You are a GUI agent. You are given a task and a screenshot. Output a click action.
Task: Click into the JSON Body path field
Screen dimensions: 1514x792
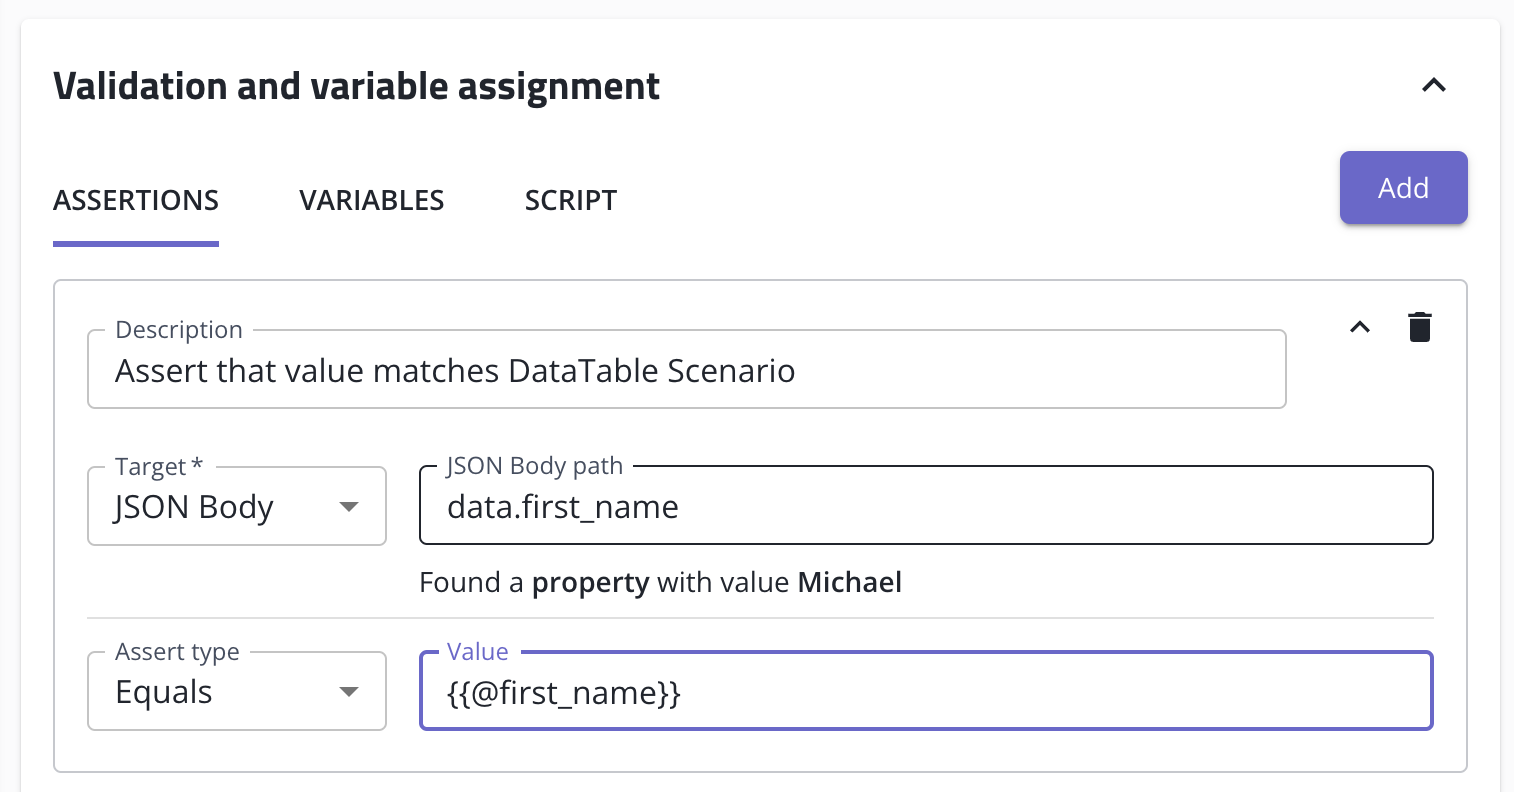click(x=925, y=507)
